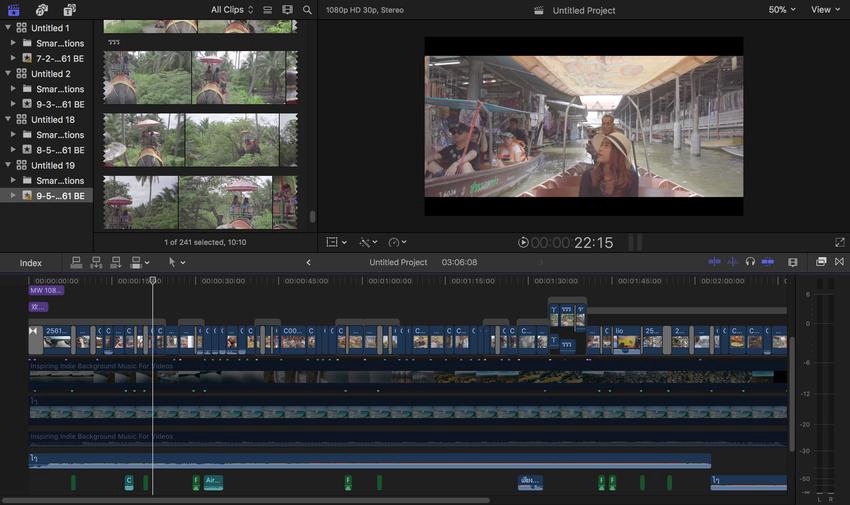Toggle video and audio skimming

click(x=714, y=262)
